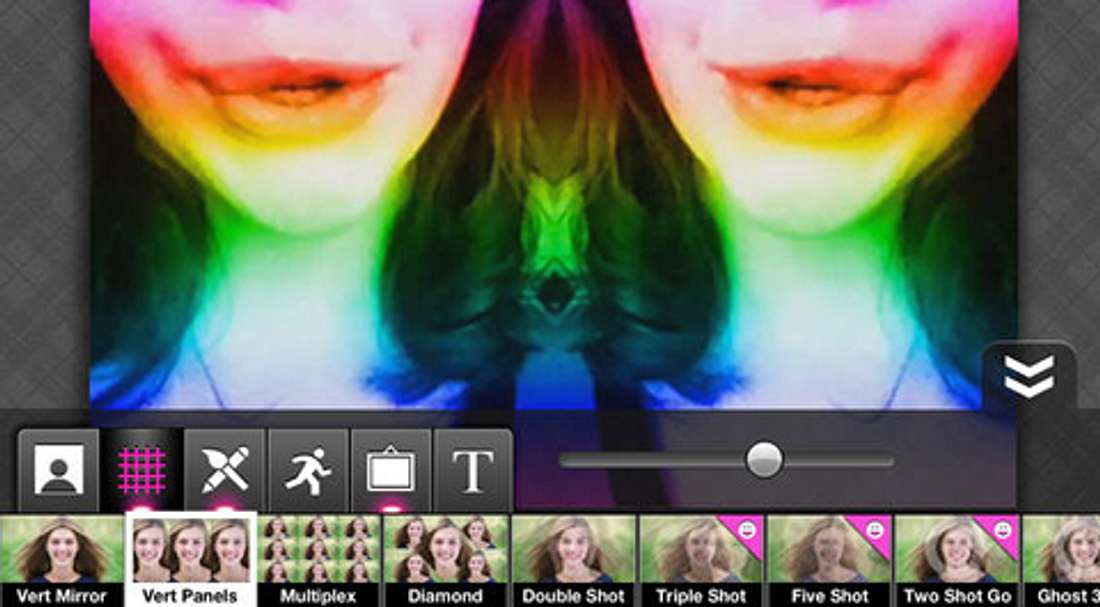Image resolution: width=1100 pixels, height=607 pixels.
Task: Choose the Vert Panels effect thumbnail
Action: (190, 559)
